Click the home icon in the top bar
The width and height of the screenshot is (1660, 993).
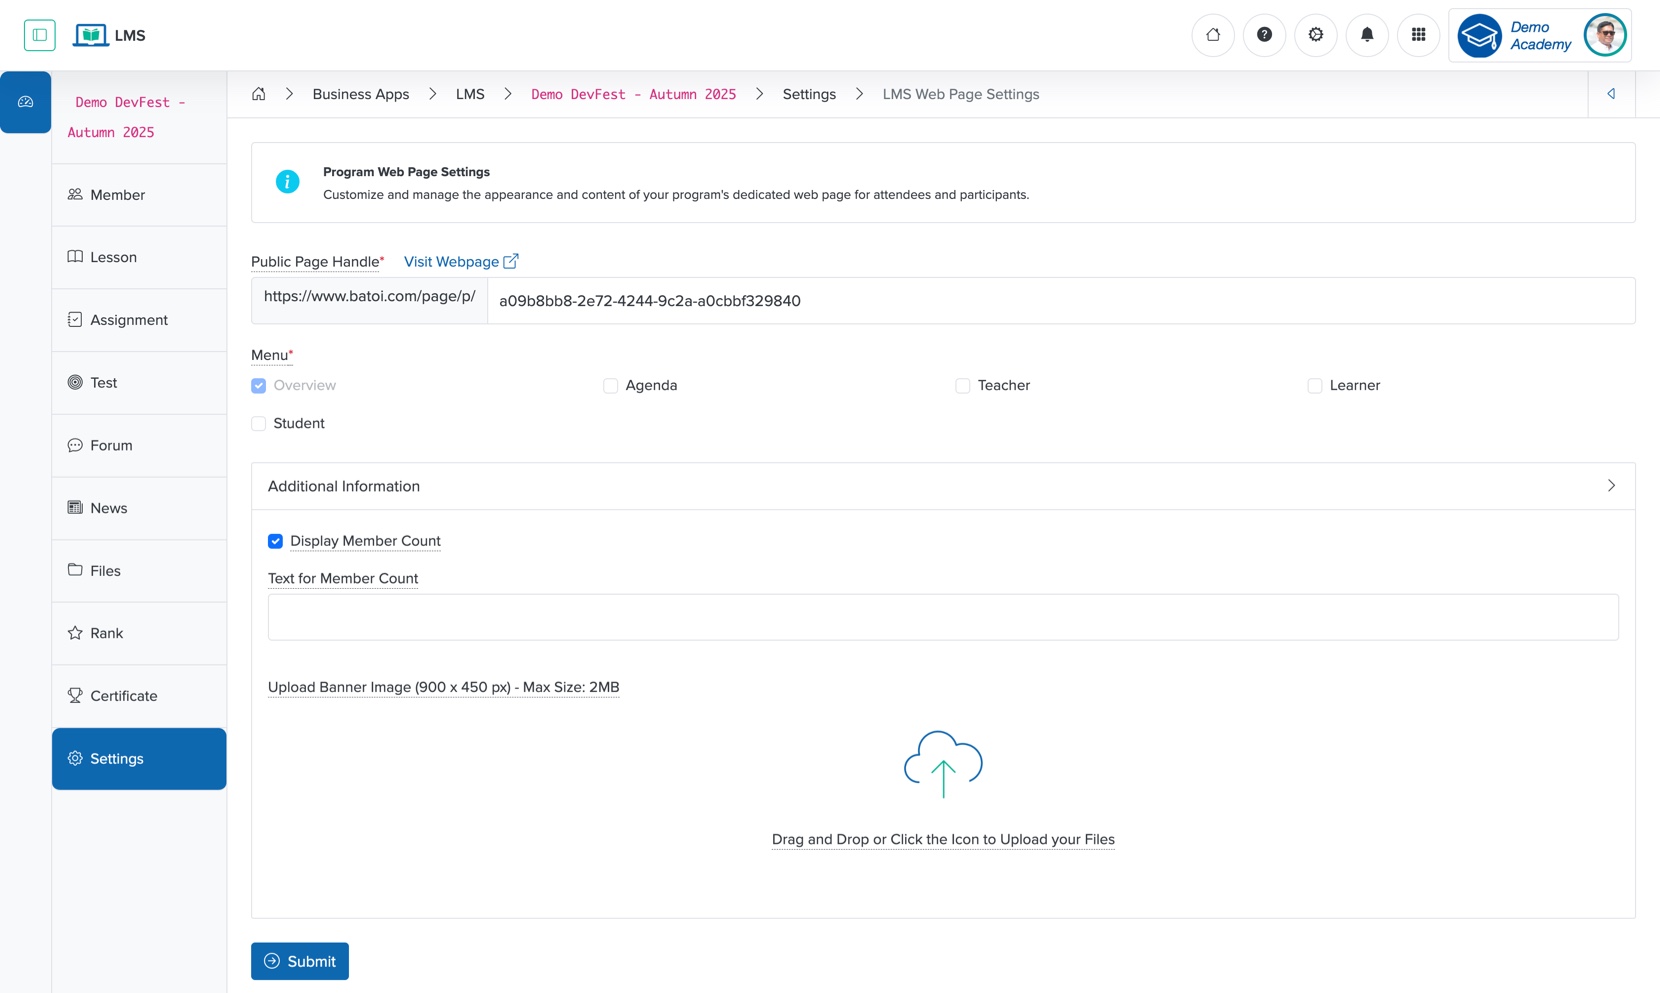[x=1213, y=34]
